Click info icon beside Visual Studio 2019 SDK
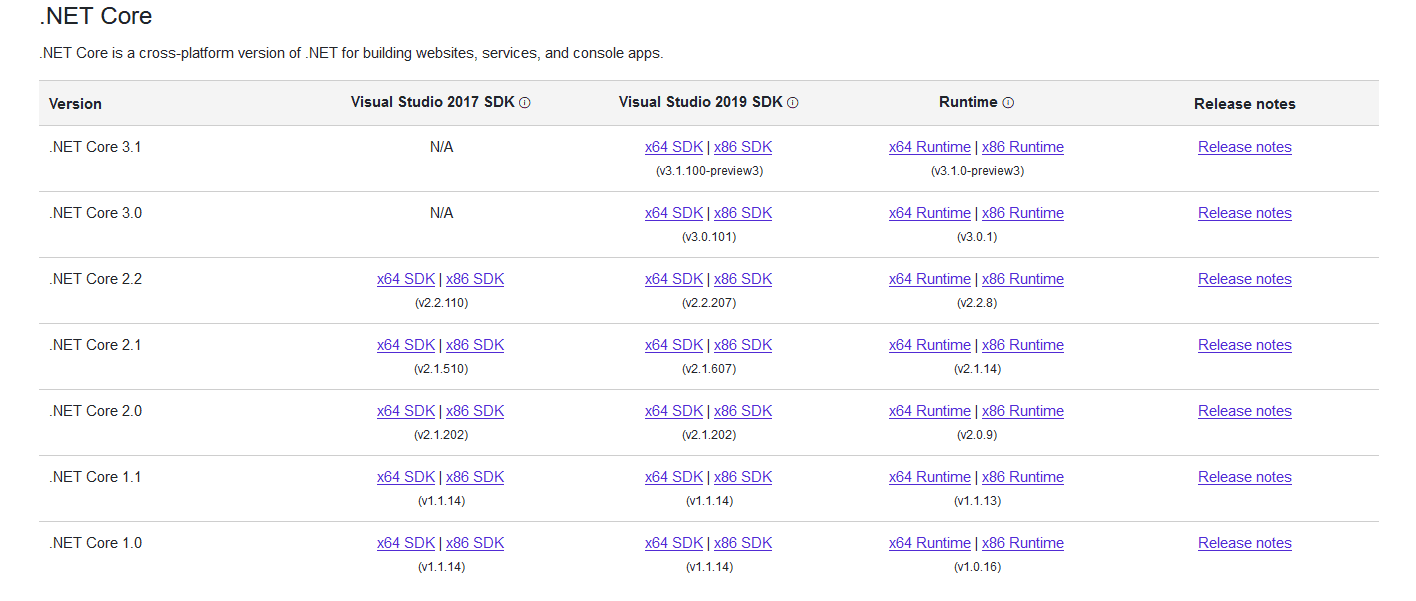The height and width of the screenshot is (601, 1416). pyautogui.click(x=793, y=103)
